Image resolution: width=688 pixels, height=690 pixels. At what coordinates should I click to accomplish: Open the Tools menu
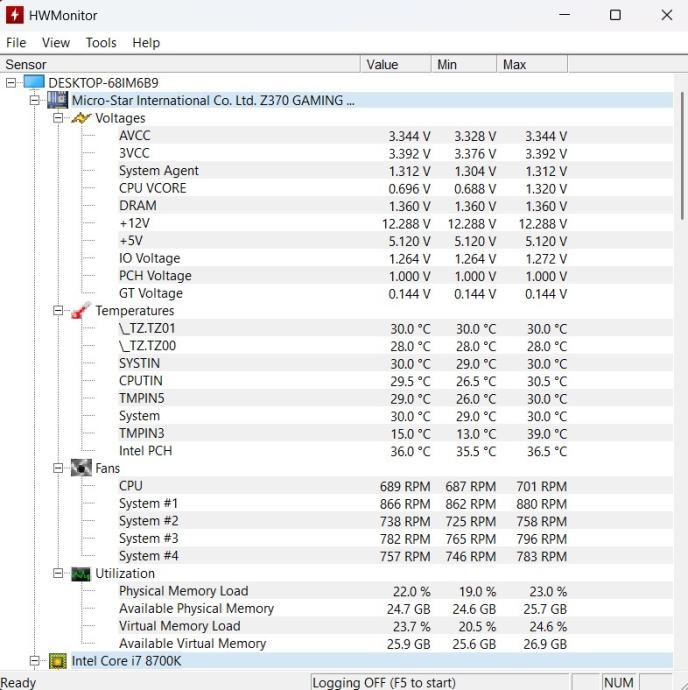(x=101, y=43)
